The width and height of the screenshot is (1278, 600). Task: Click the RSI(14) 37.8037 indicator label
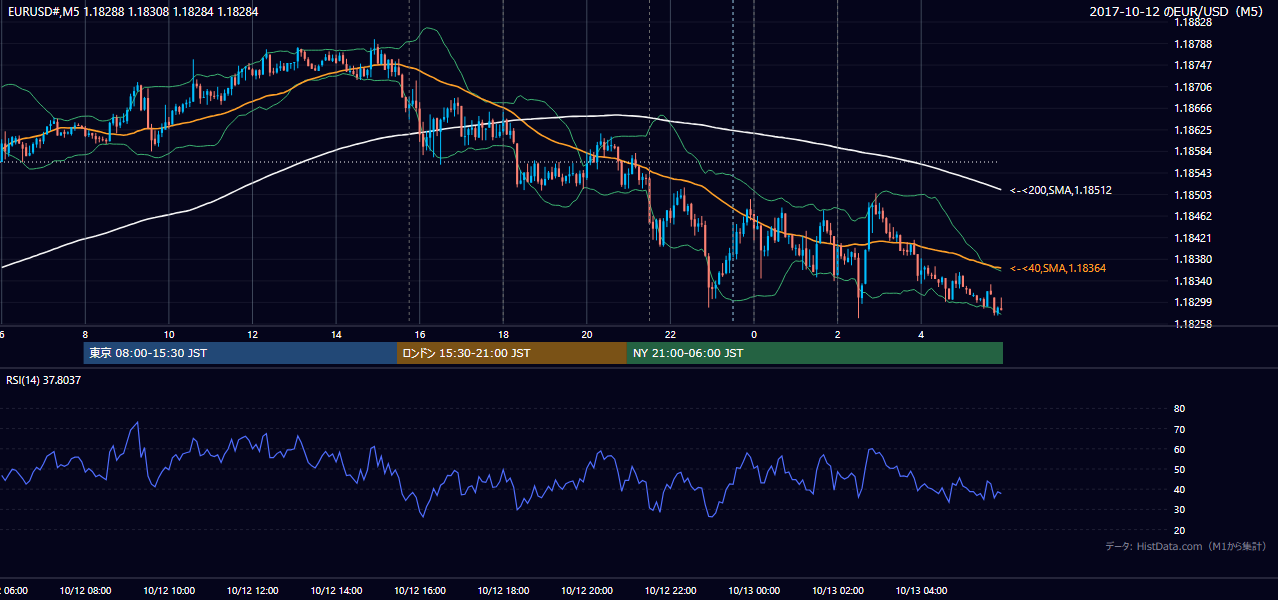pos(44,380)
